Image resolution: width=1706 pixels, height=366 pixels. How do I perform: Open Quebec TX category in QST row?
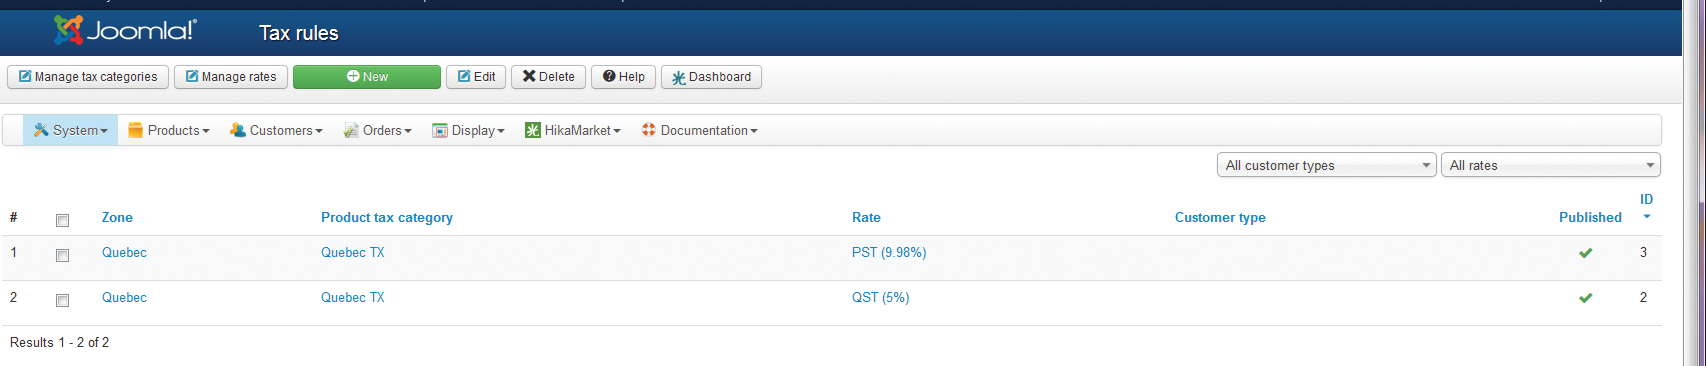pyautogui.click(x=352, y=297)
